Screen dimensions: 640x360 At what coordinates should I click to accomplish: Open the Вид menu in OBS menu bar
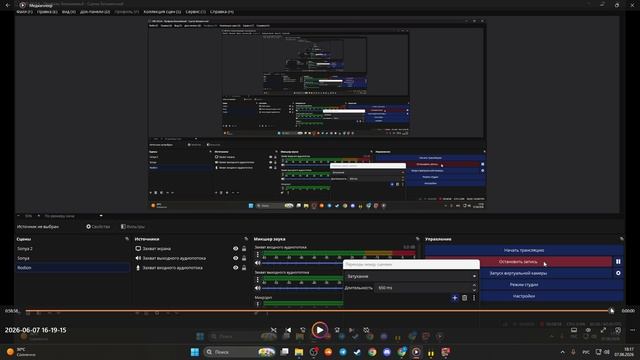click(69, 12)
